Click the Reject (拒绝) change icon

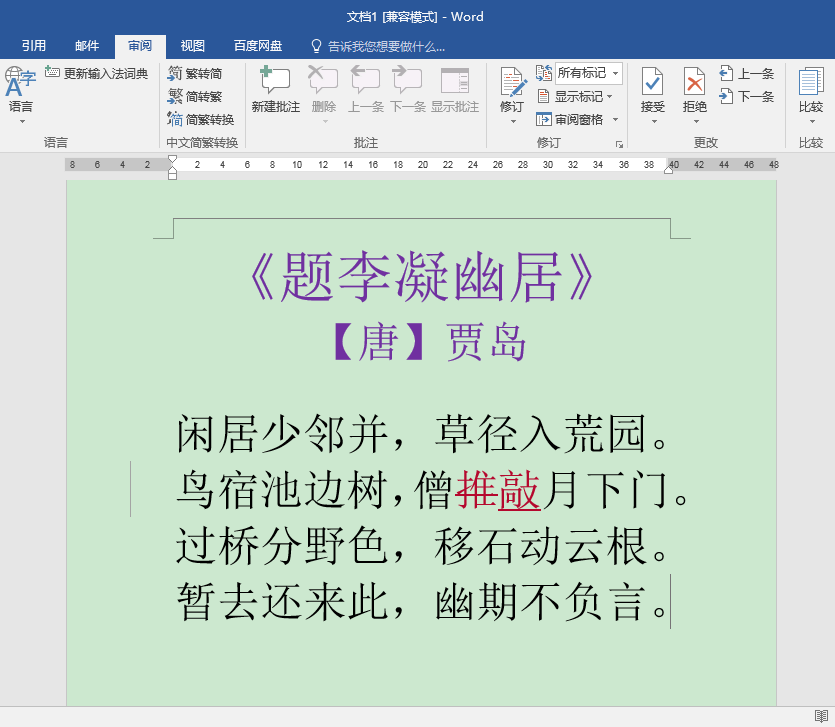click(694, 81)
